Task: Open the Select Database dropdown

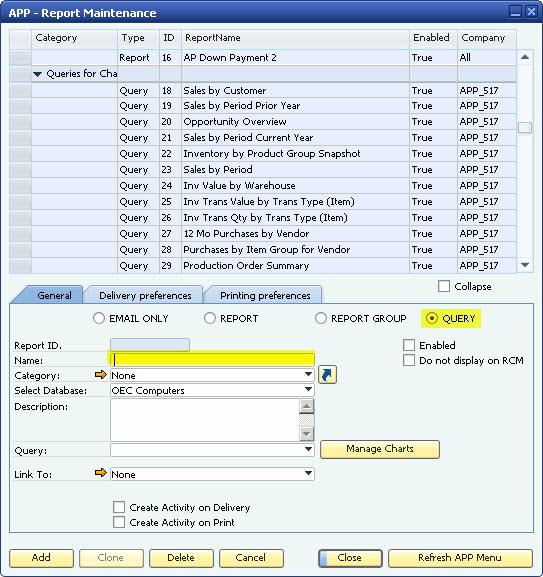Action: tap(308, 390)
